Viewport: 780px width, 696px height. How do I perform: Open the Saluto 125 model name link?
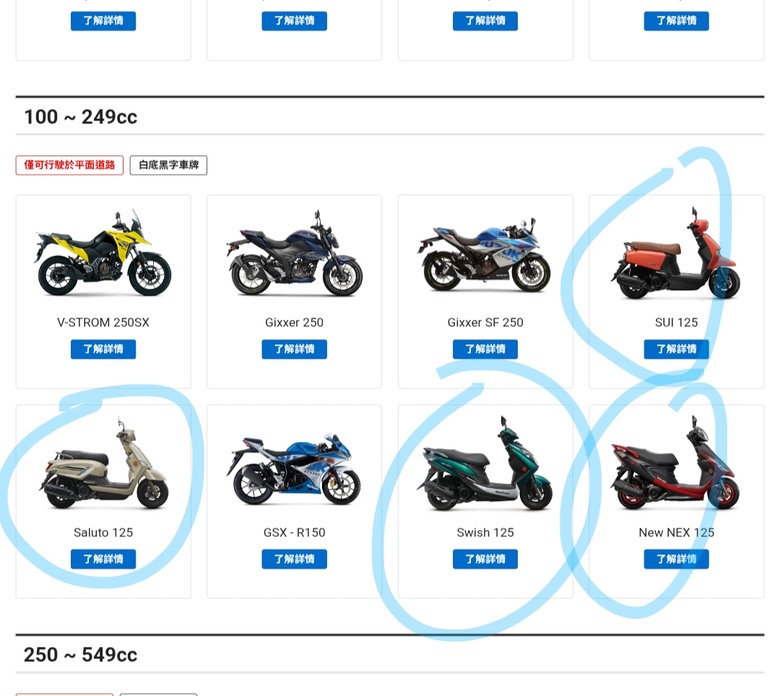103,532
